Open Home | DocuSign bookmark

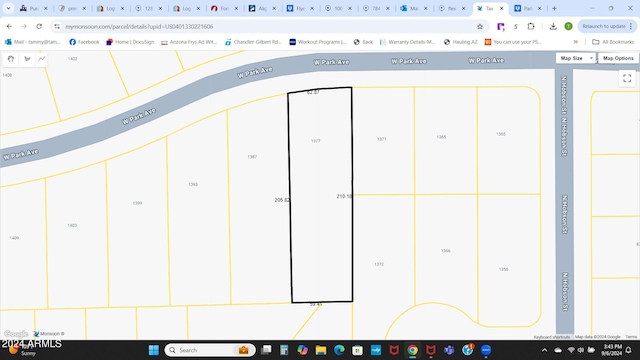(x=130, y=42)
